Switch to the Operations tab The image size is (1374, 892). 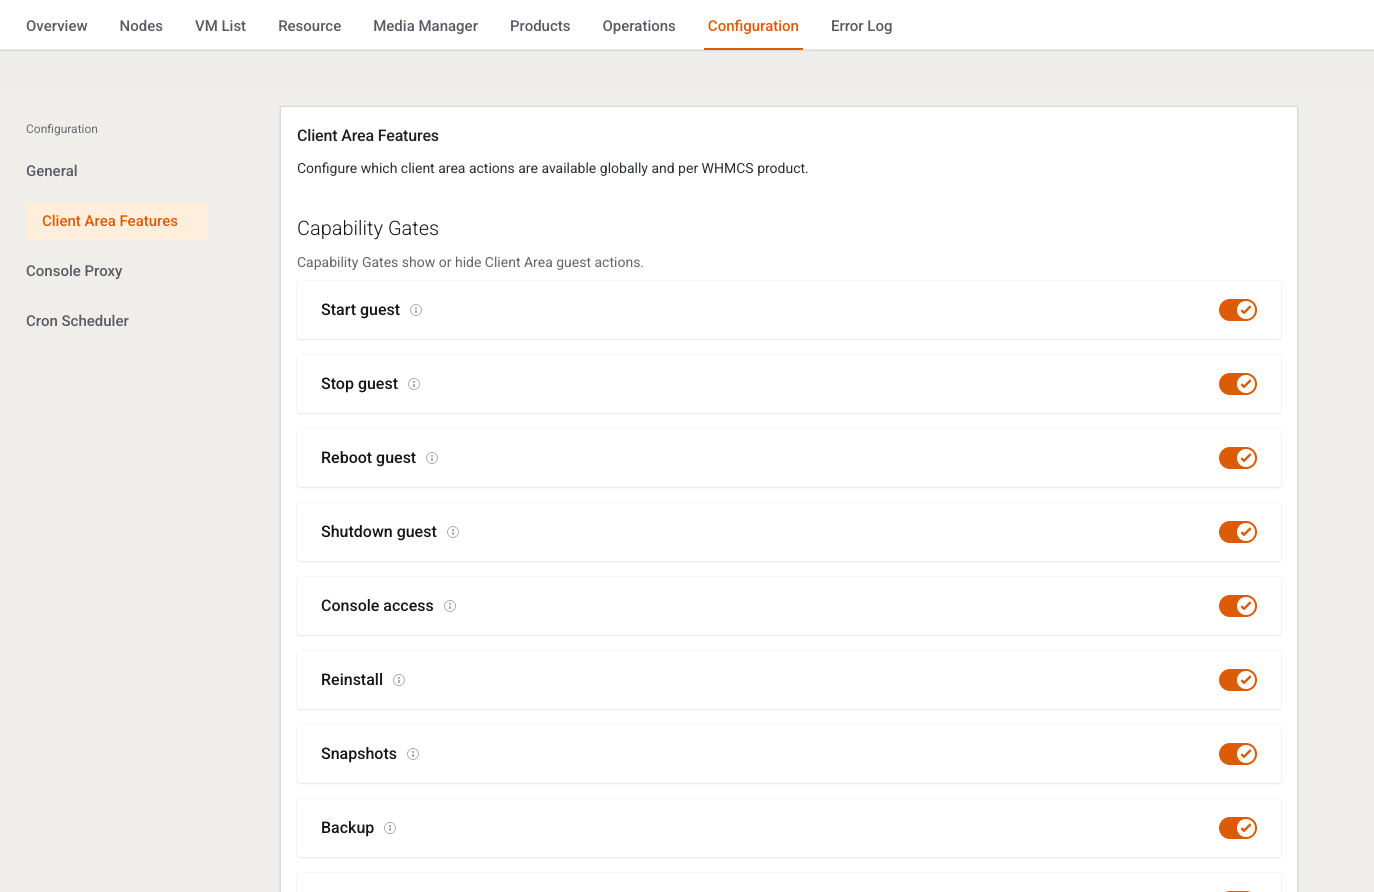pyautogui.click(x=639, y=26)
